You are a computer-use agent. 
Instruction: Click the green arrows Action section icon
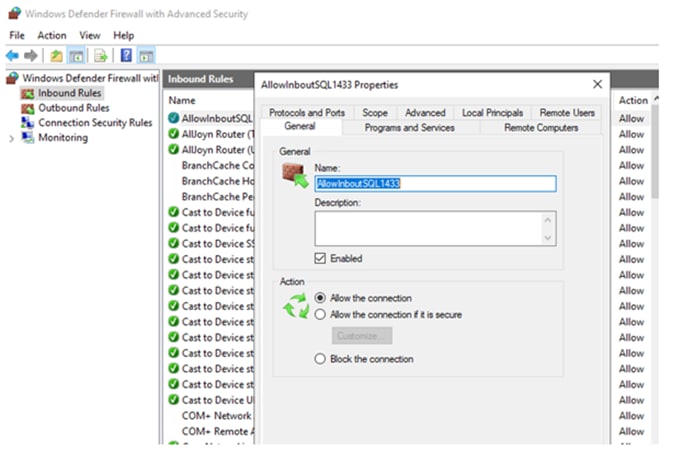296,306
